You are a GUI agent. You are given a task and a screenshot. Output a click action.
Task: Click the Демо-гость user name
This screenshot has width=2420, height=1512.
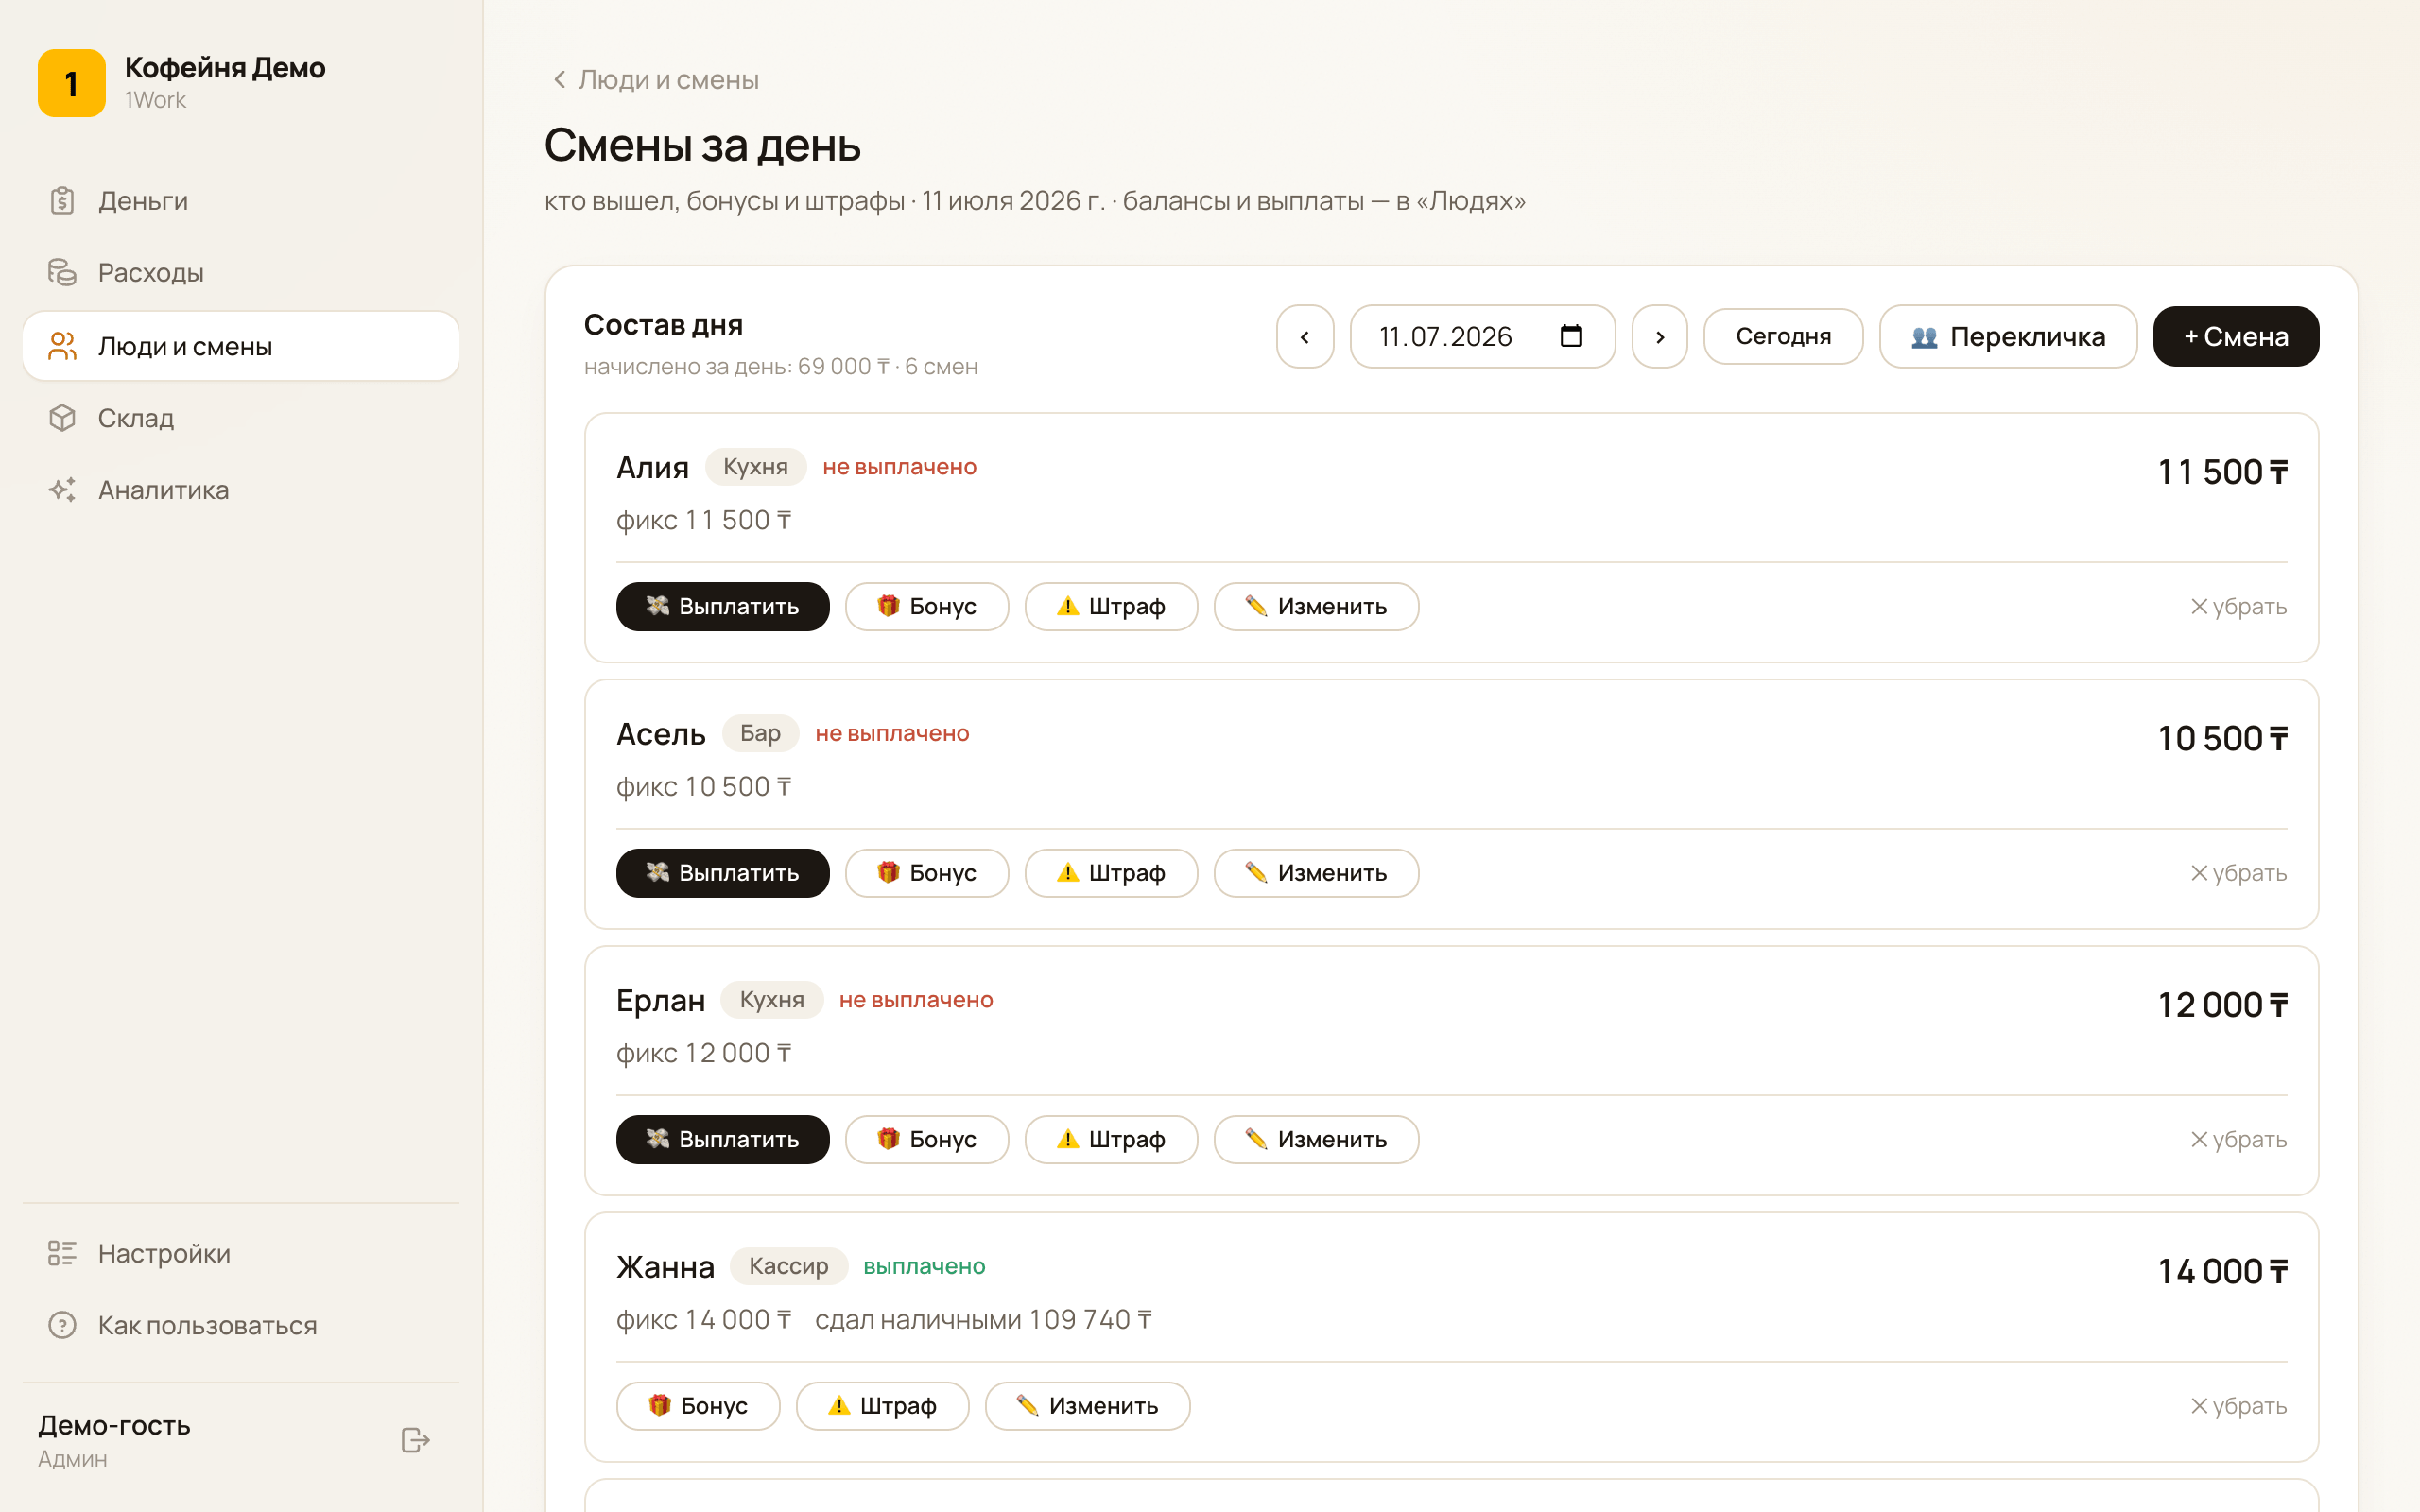point(114,1425)
